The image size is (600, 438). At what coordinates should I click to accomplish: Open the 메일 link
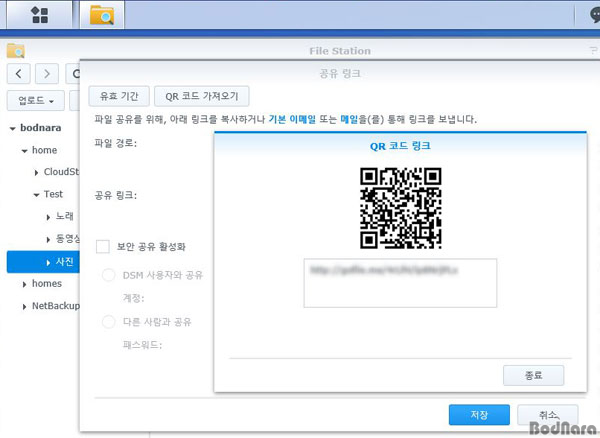349,119
